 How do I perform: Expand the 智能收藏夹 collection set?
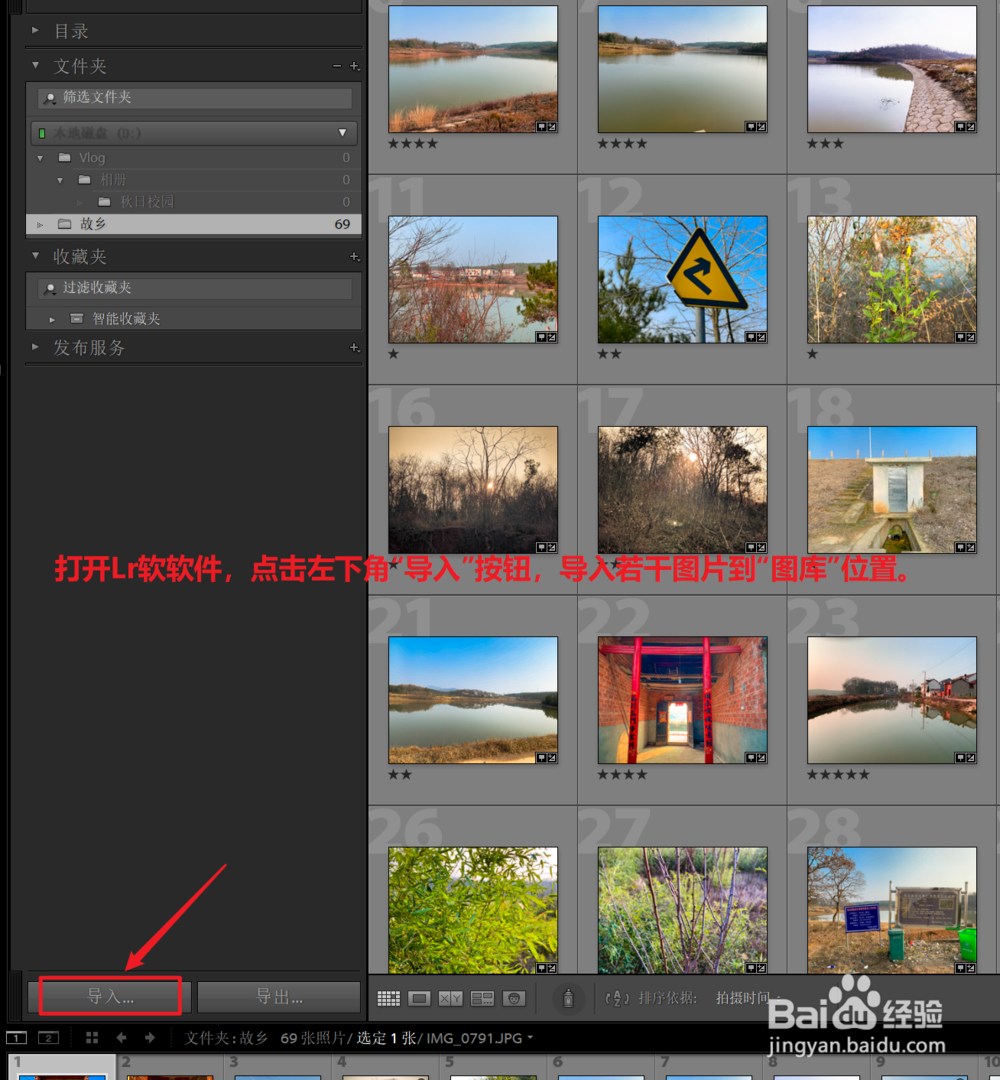[52, 320]
